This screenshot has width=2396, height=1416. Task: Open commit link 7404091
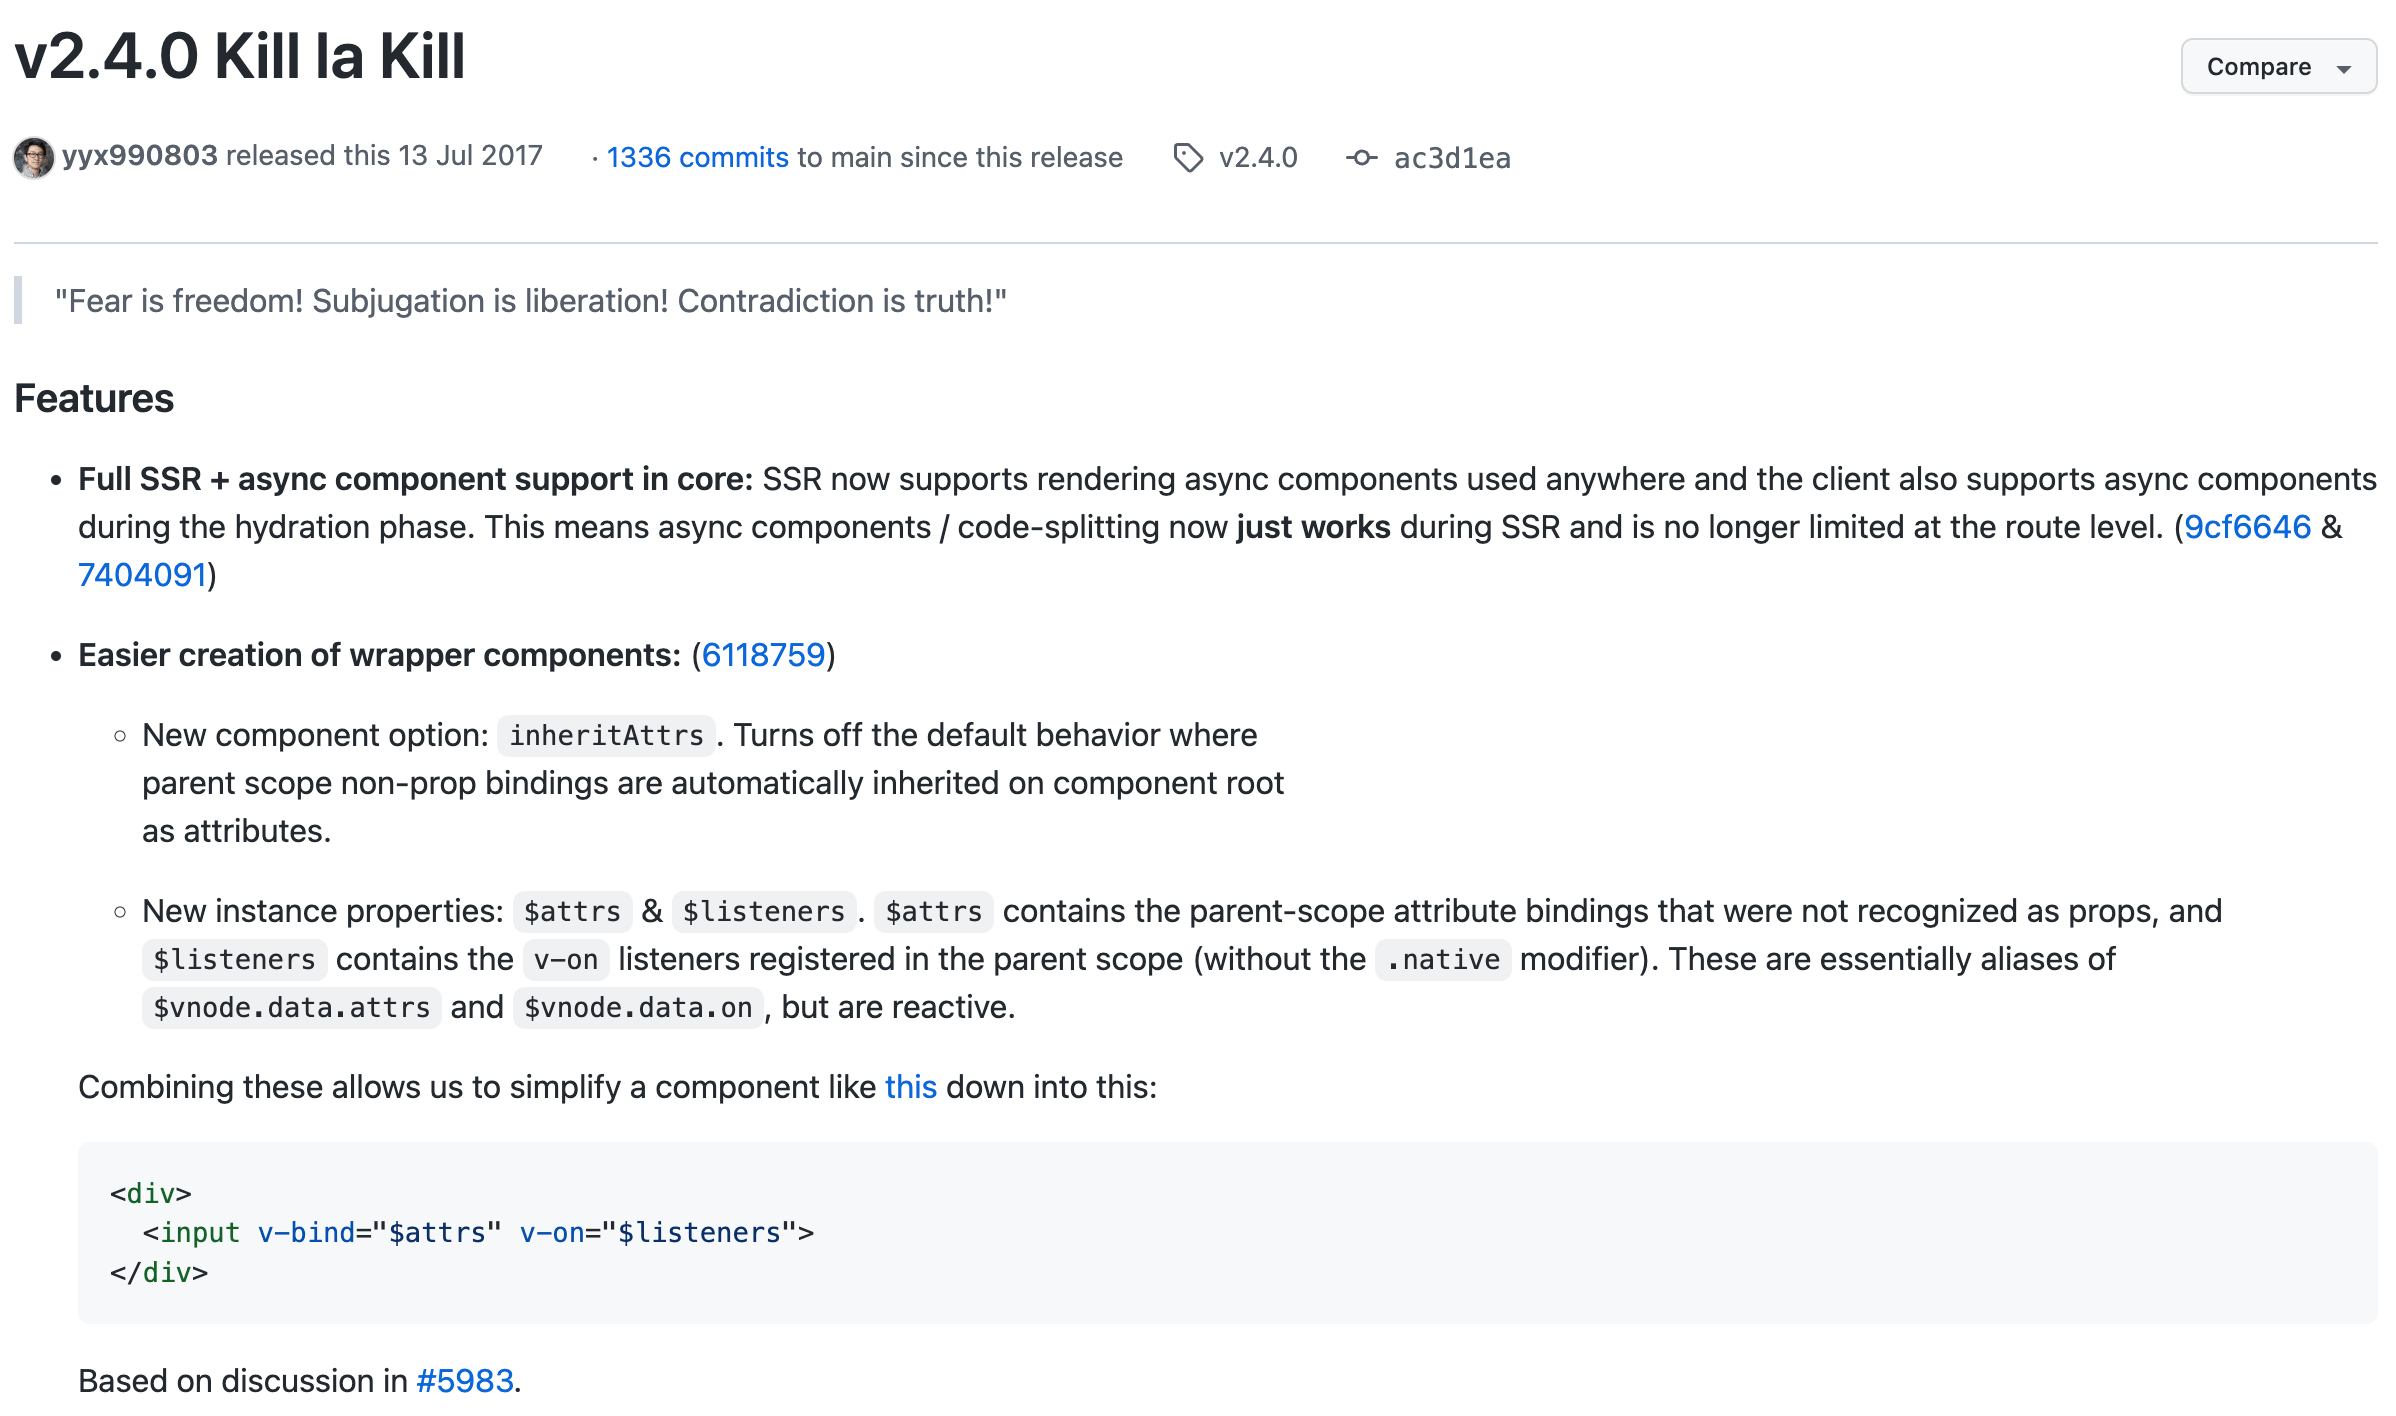[142, 575]
